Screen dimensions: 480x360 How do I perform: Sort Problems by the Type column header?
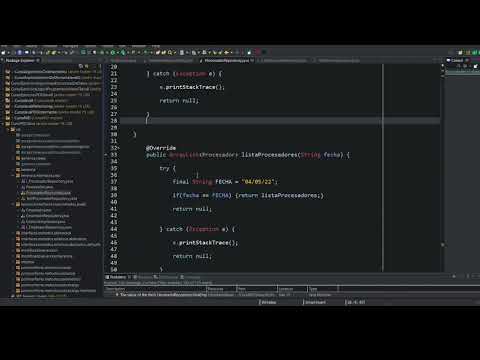click(323, 289)
